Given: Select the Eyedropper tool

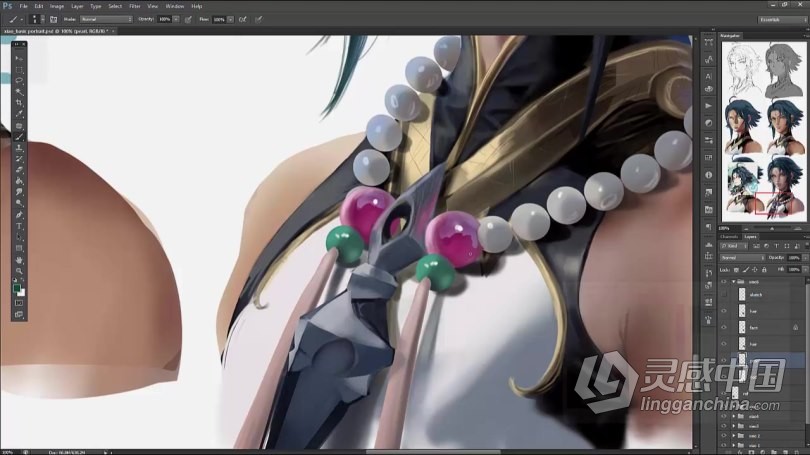Looking at the screenshot, I should 19,114.
